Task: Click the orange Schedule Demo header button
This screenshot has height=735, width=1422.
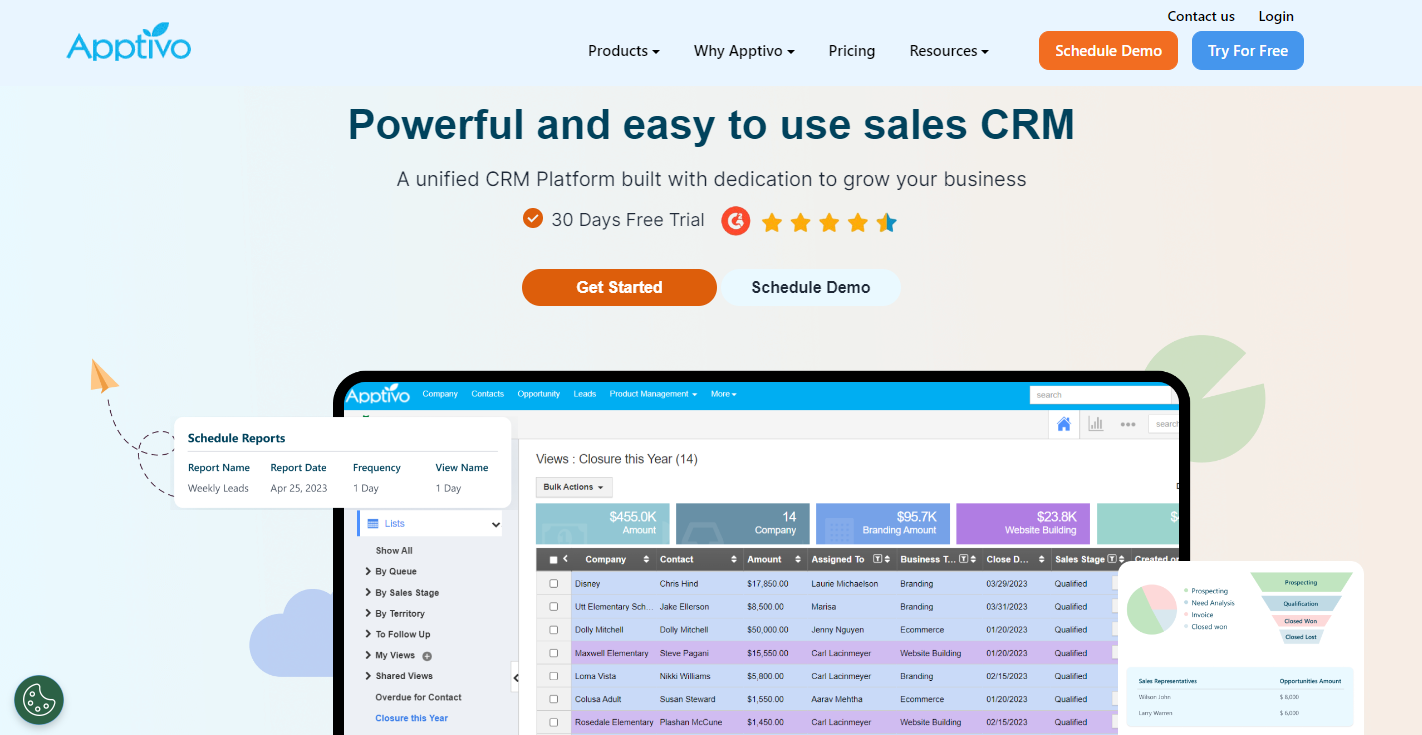Action: pos(1109,51)
